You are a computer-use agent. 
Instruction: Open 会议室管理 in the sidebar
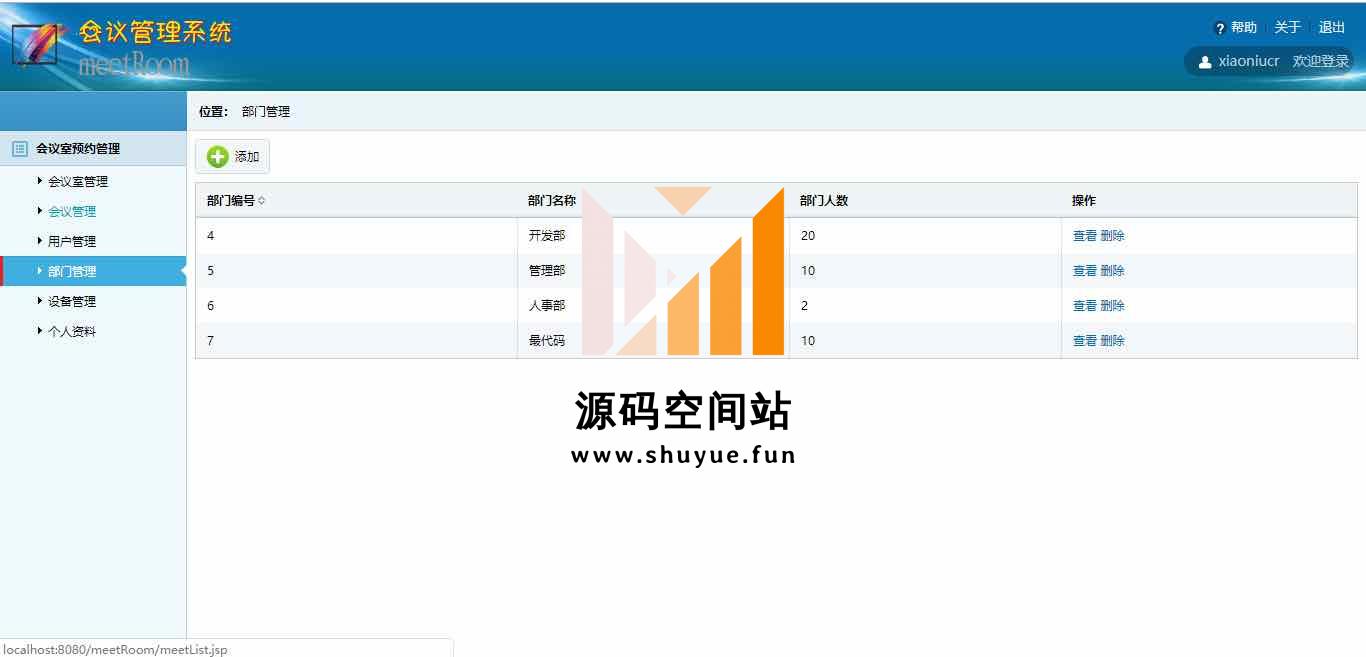[78, 182]
